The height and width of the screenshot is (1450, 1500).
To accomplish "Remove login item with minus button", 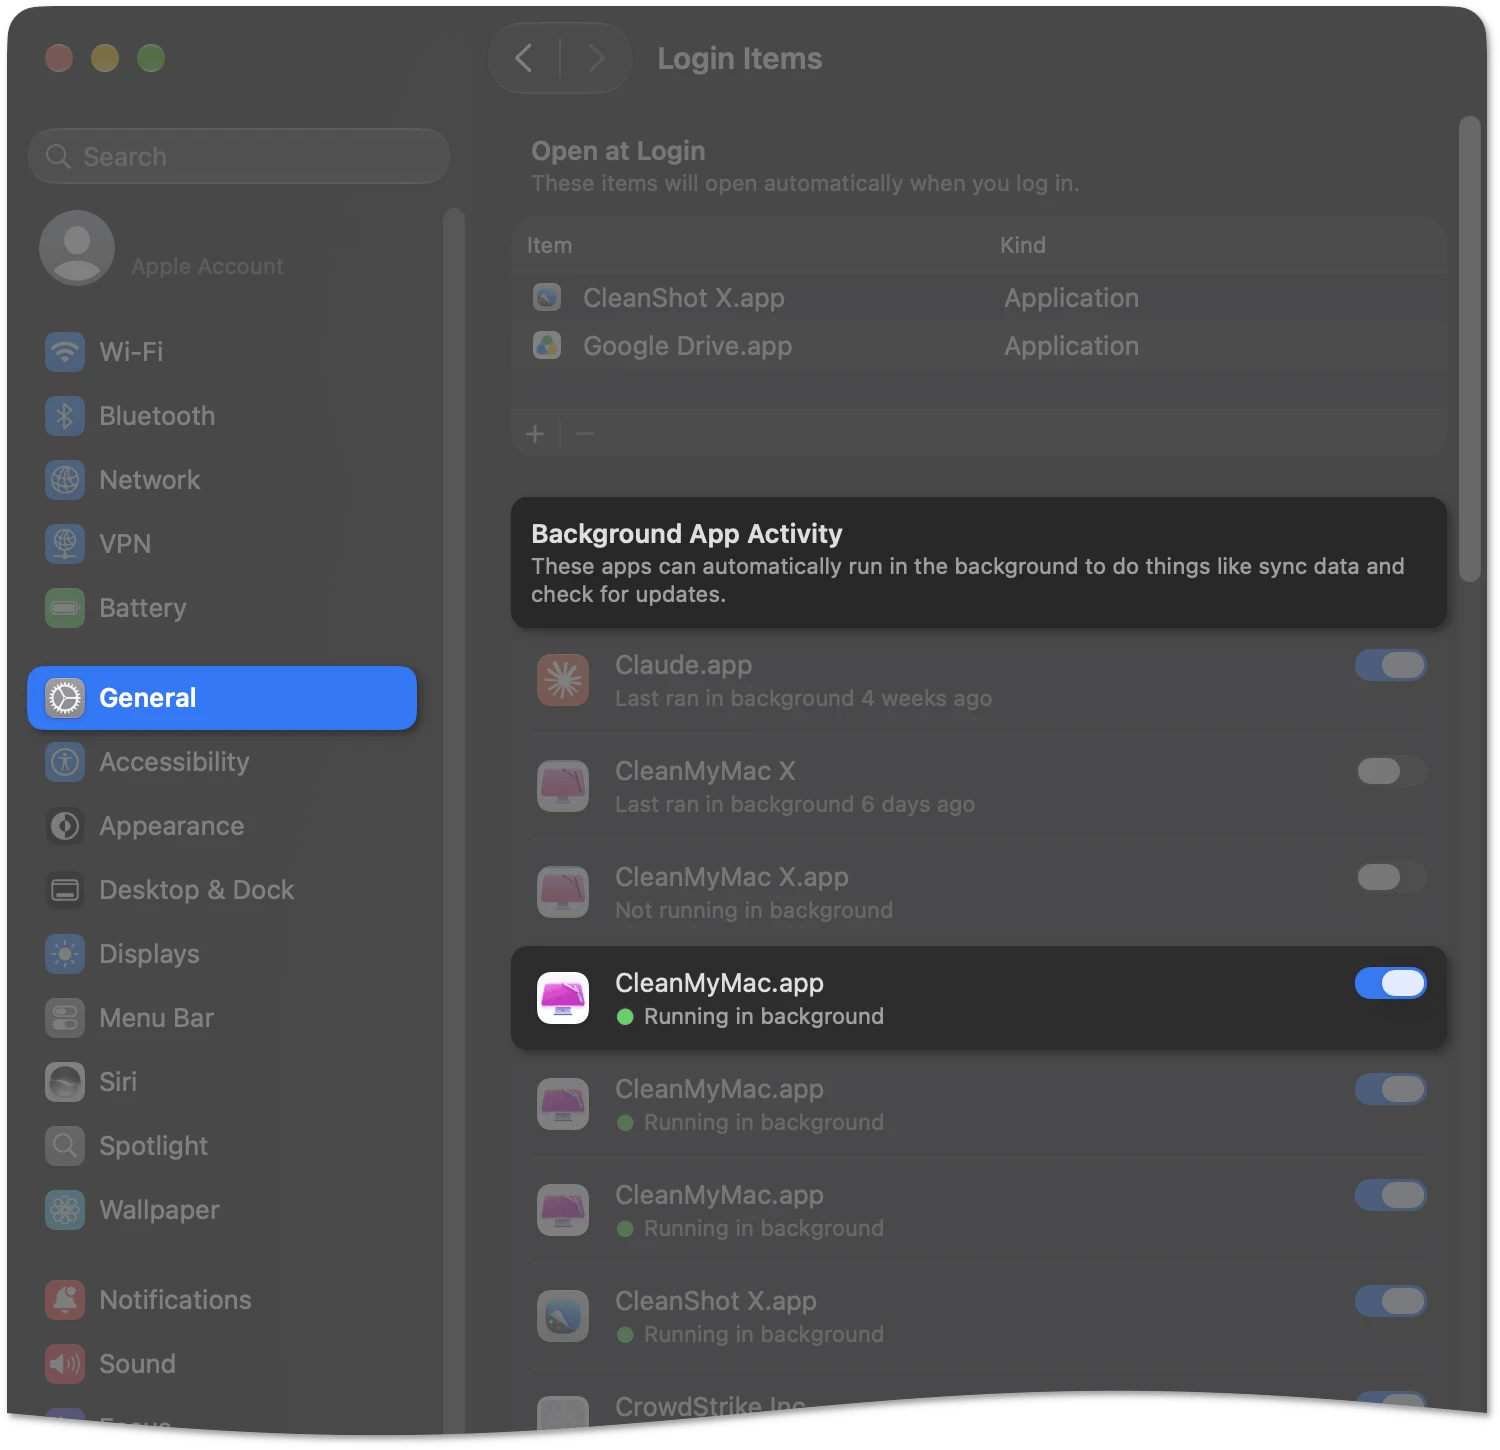I will click(x=585, y=434).
